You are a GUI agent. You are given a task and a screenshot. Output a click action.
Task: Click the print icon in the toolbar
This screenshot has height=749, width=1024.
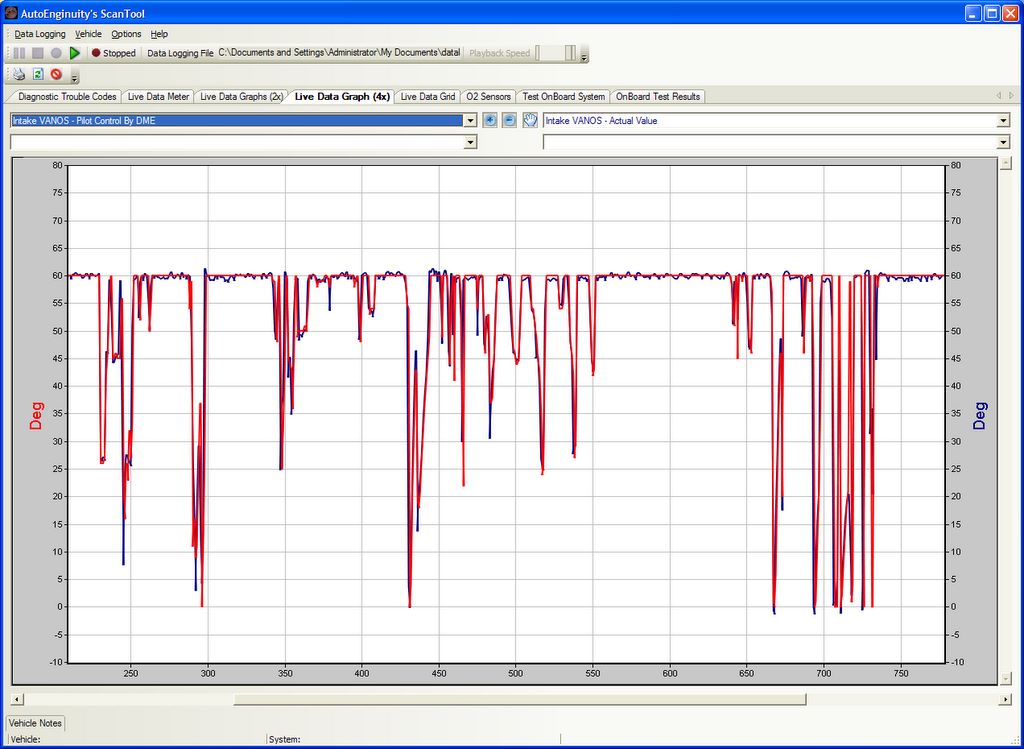19,74
